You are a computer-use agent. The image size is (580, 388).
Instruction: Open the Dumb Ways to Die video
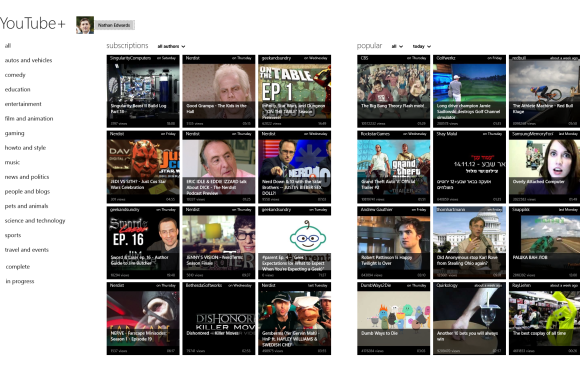394,318
